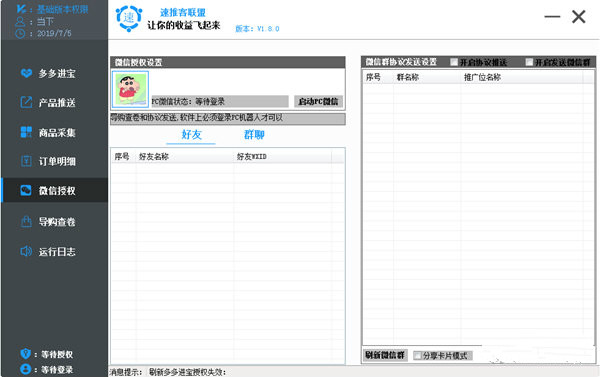
Task: Click the shield icon next to 等待授权
Action: click(x=26, y=354)
